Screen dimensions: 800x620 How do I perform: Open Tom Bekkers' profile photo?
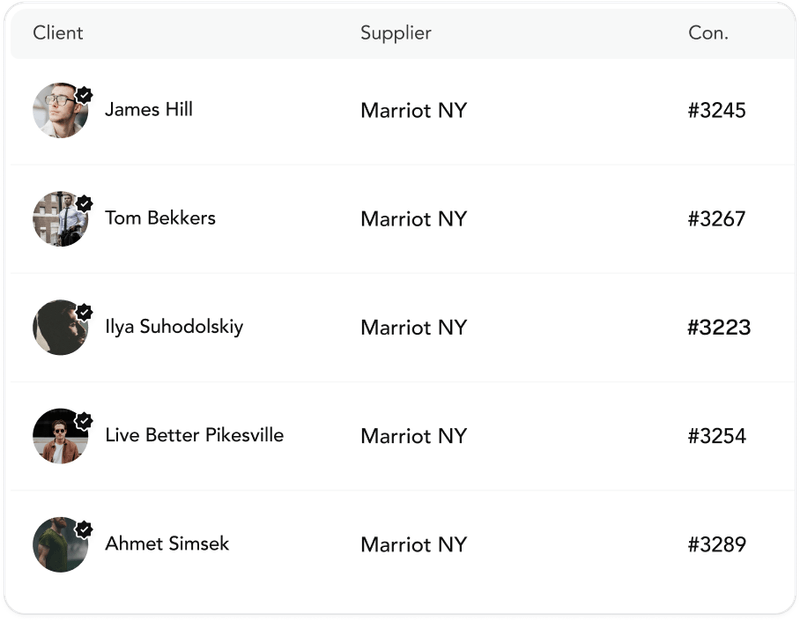tap(59, 219)
